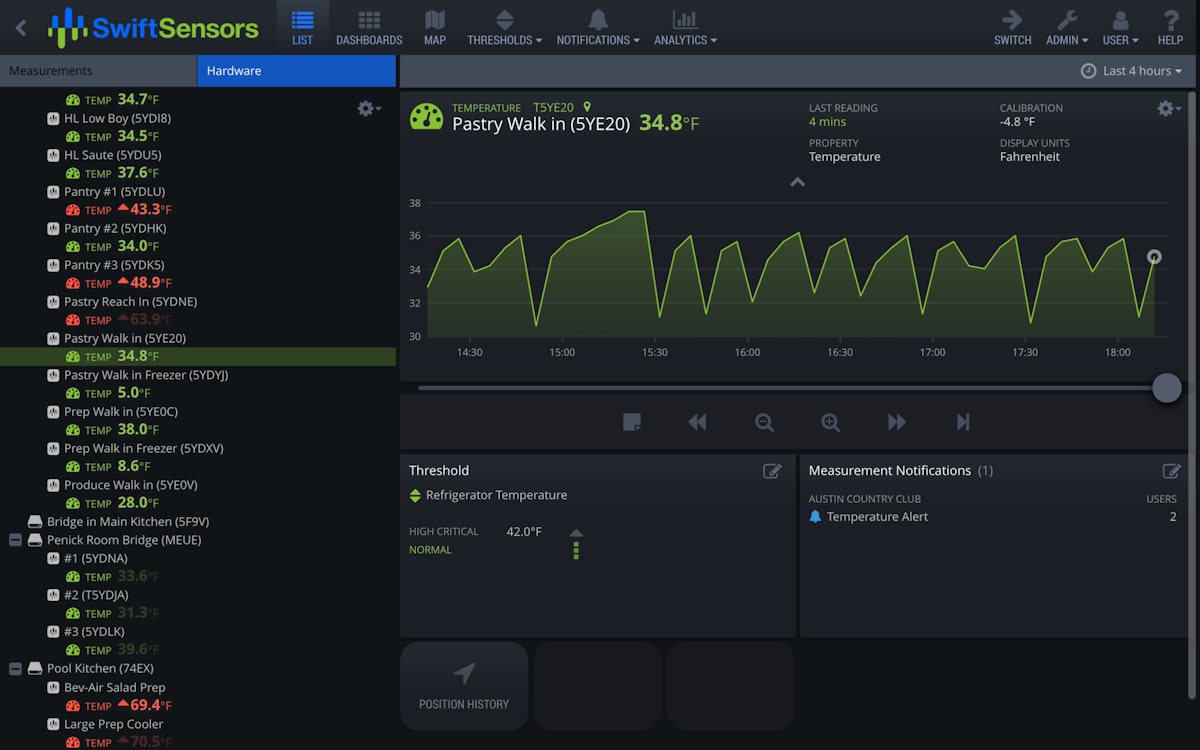Collapse the Pool Kitchen tree node

point(14,668)
